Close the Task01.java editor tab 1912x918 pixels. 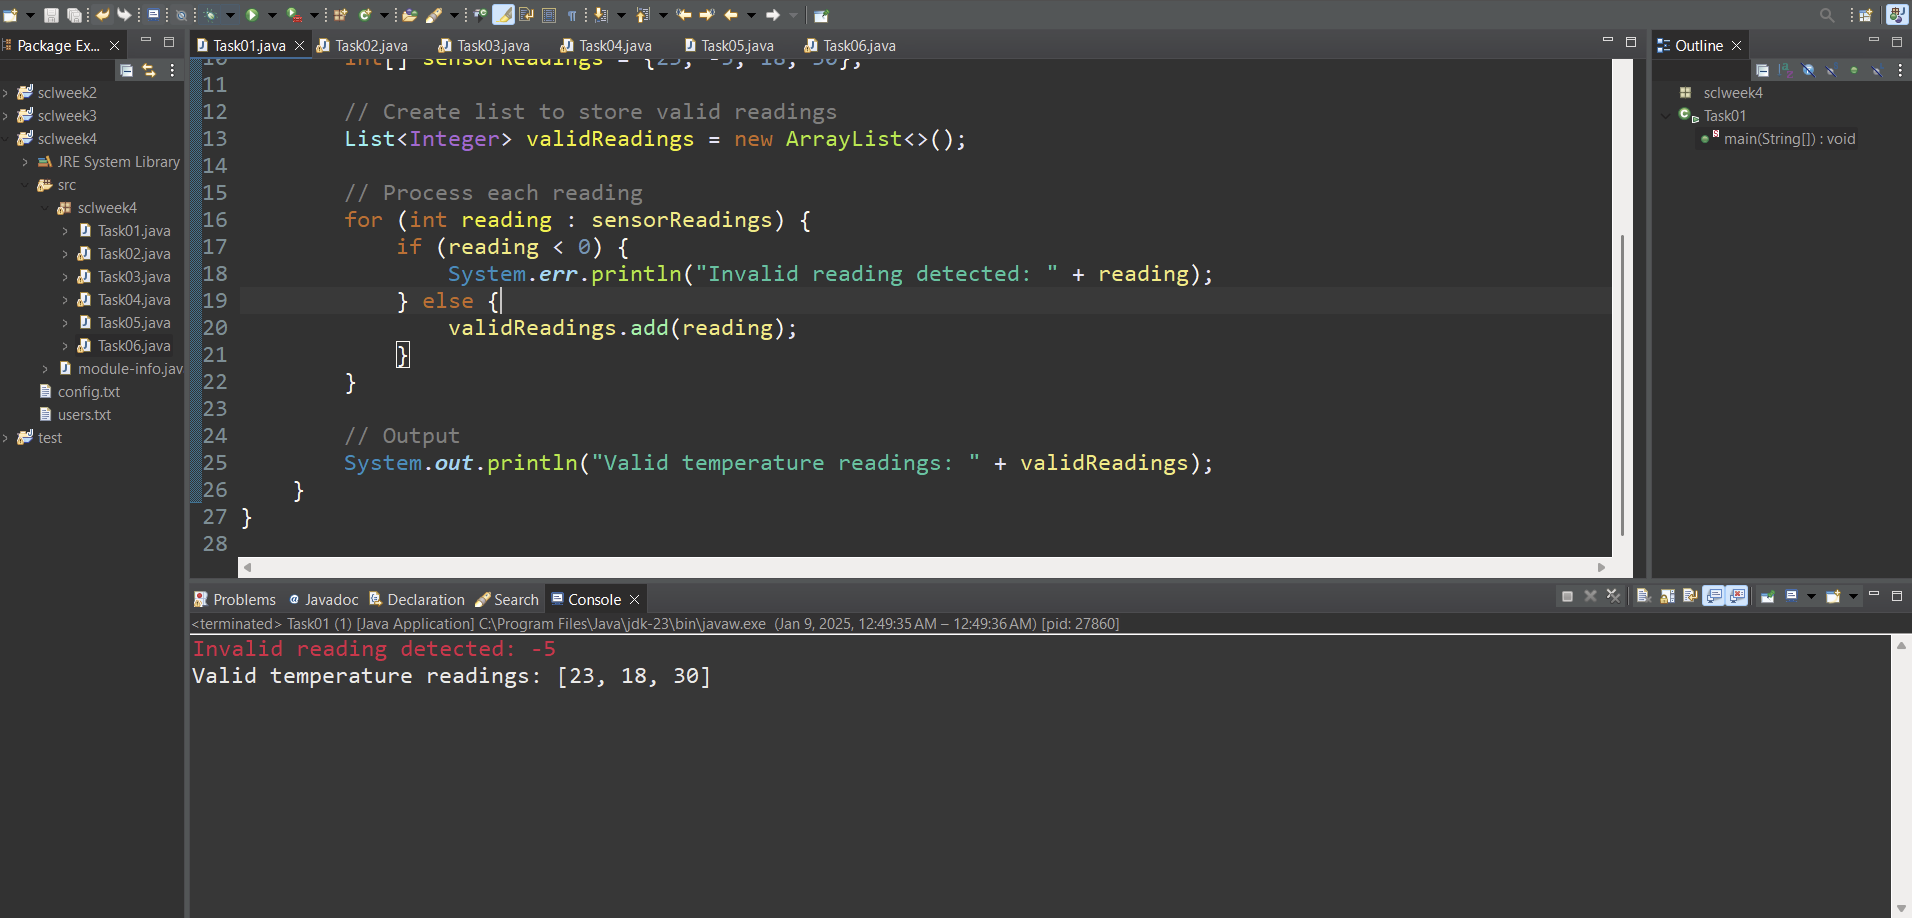pyautogui.click(x=299, y=45)
